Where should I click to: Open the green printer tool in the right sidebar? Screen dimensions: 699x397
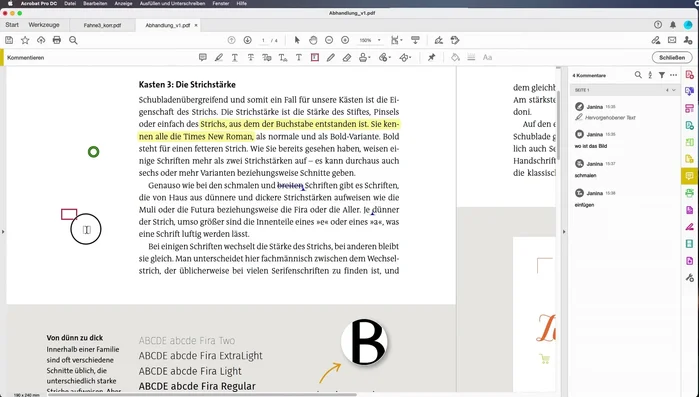(690, 193)
